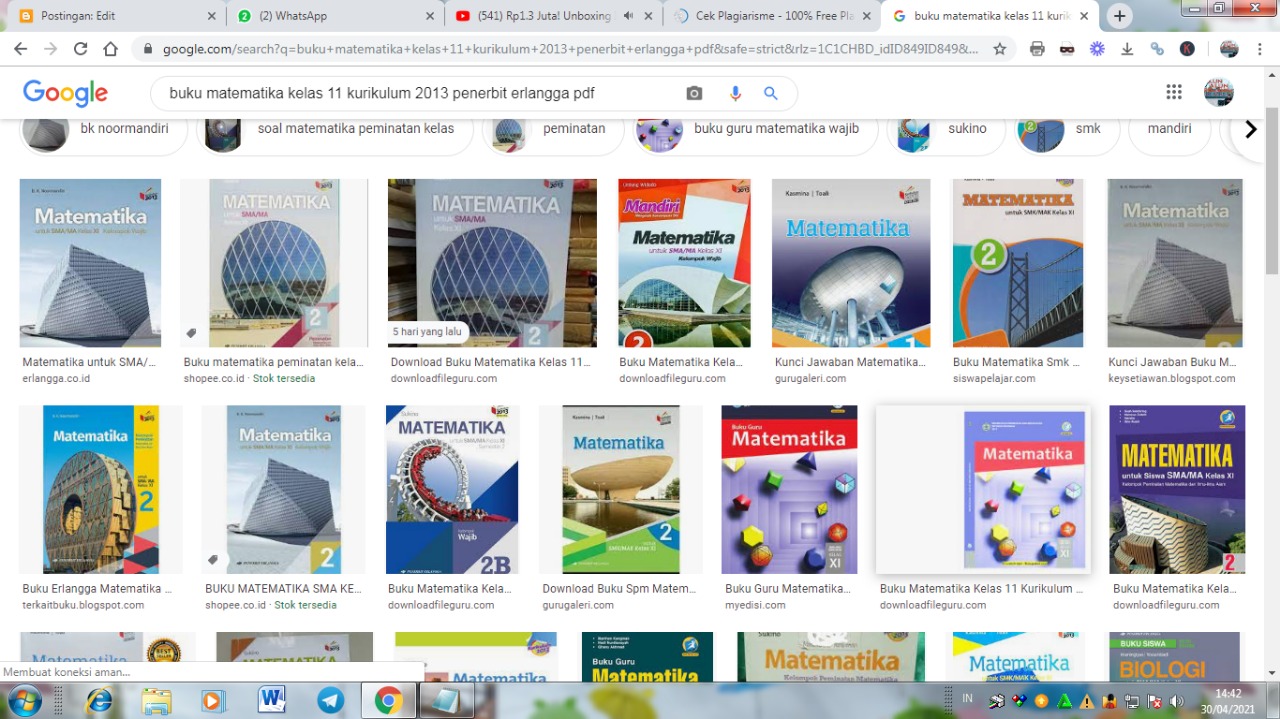
Task: Open the file explorer in taskbar
Action: [x=156, y=700]
